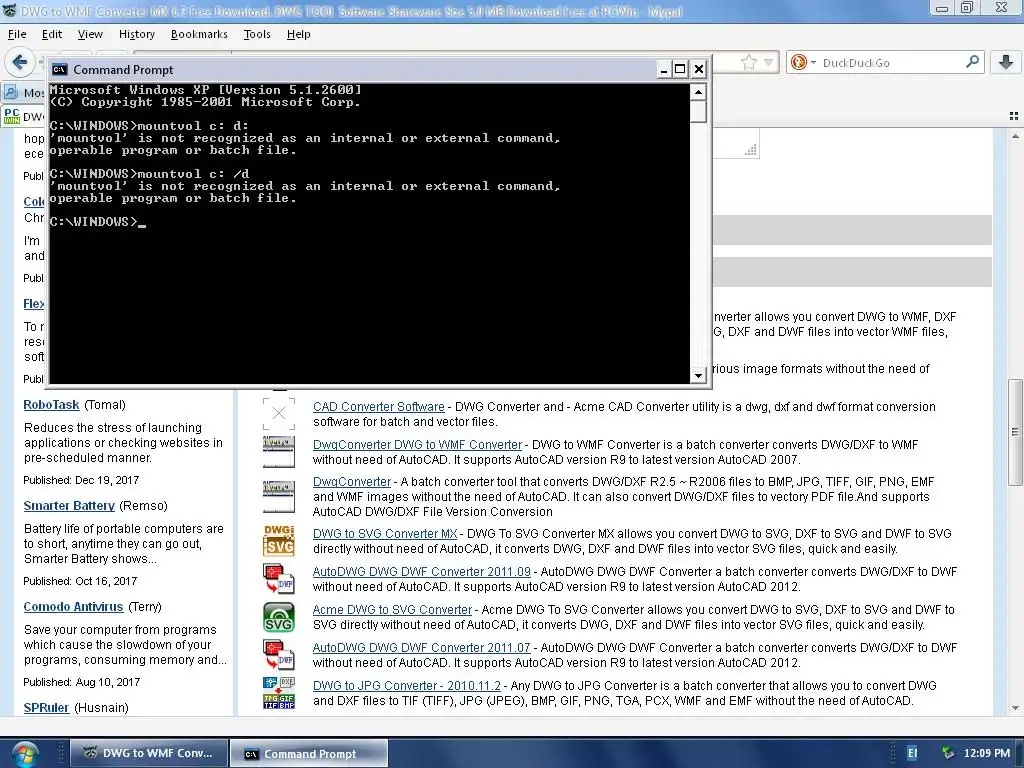The width and height of the screenshot is (1024, 768).
Task: Click the text 'Published: Aug 10, 2017'
Action: coord(82,682)
